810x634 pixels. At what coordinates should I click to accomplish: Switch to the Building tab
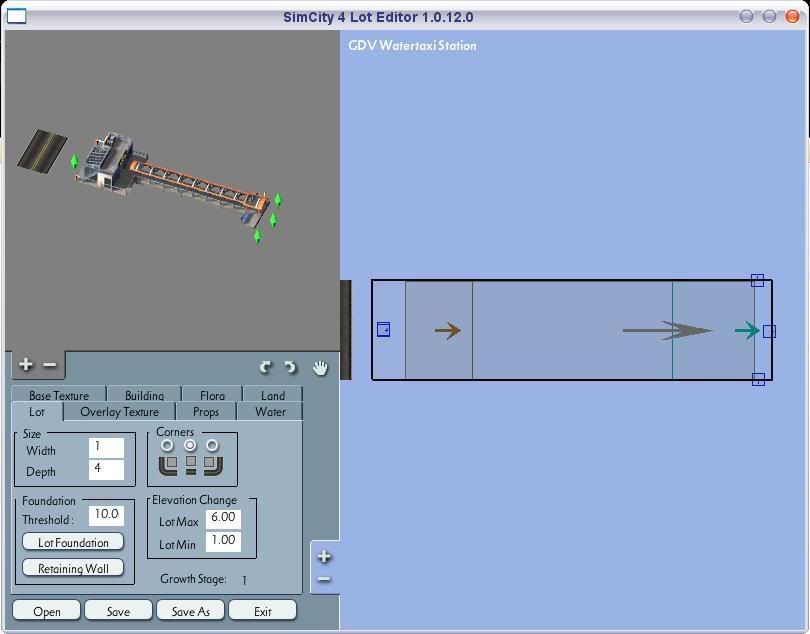[x=144, y=394]
